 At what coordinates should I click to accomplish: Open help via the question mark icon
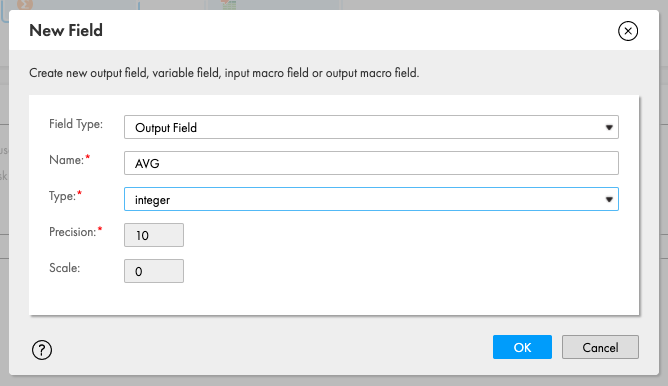[x=42, y=350]
